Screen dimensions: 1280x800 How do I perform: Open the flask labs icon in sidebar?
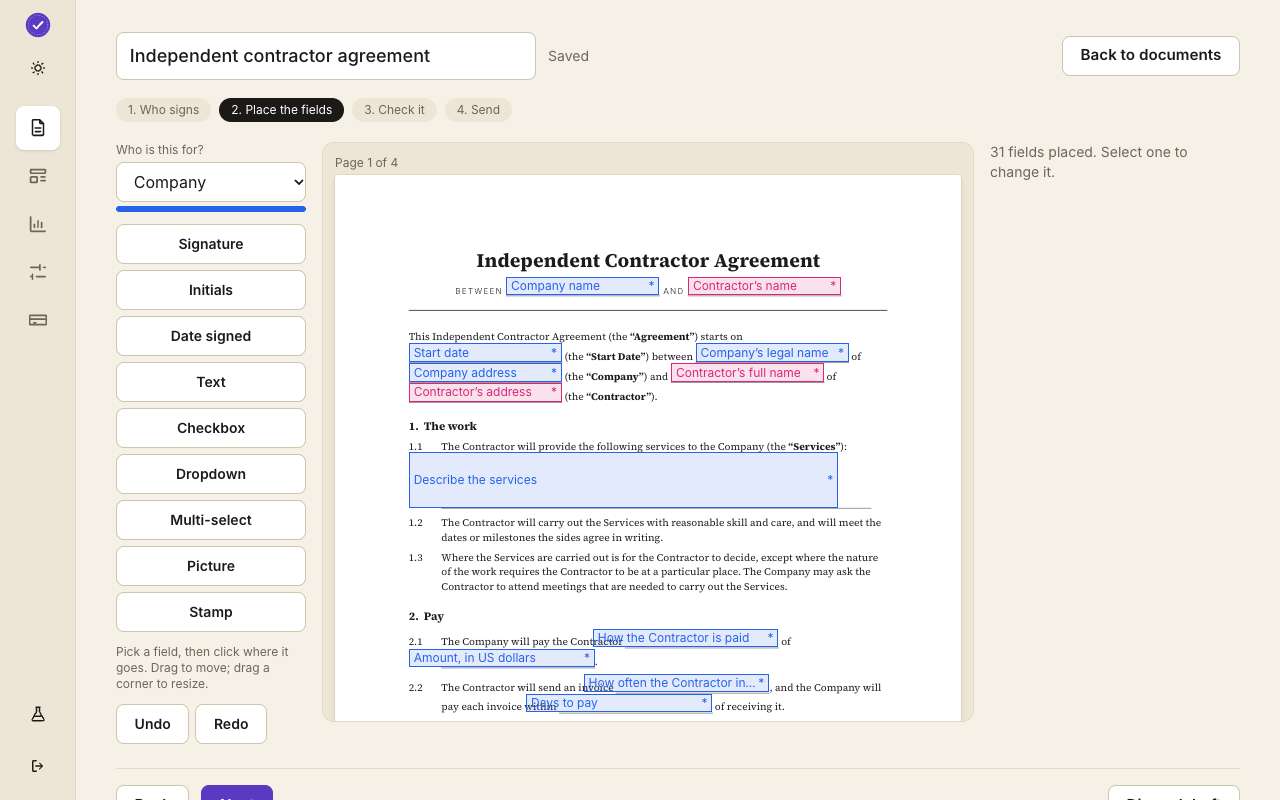point(38,714)
